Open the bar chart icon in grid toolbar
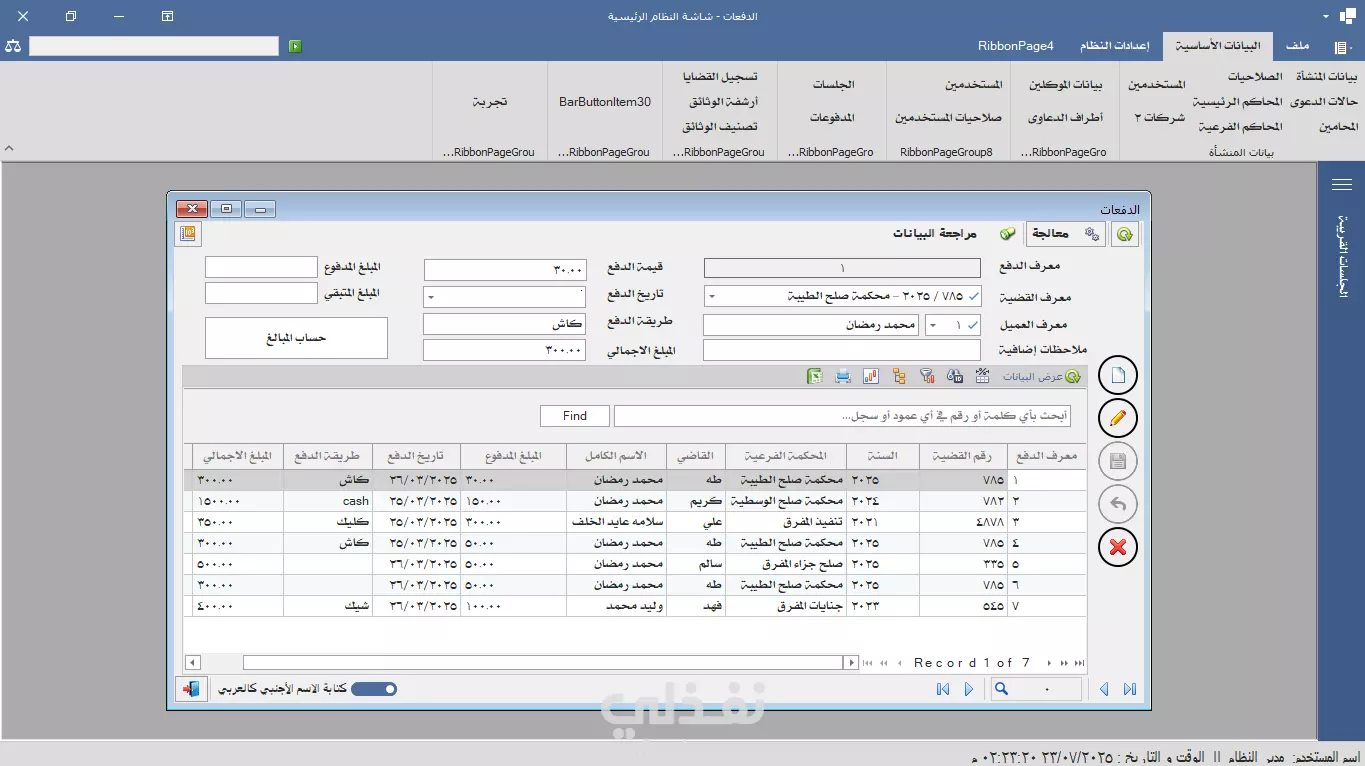 tap(870, 376)
